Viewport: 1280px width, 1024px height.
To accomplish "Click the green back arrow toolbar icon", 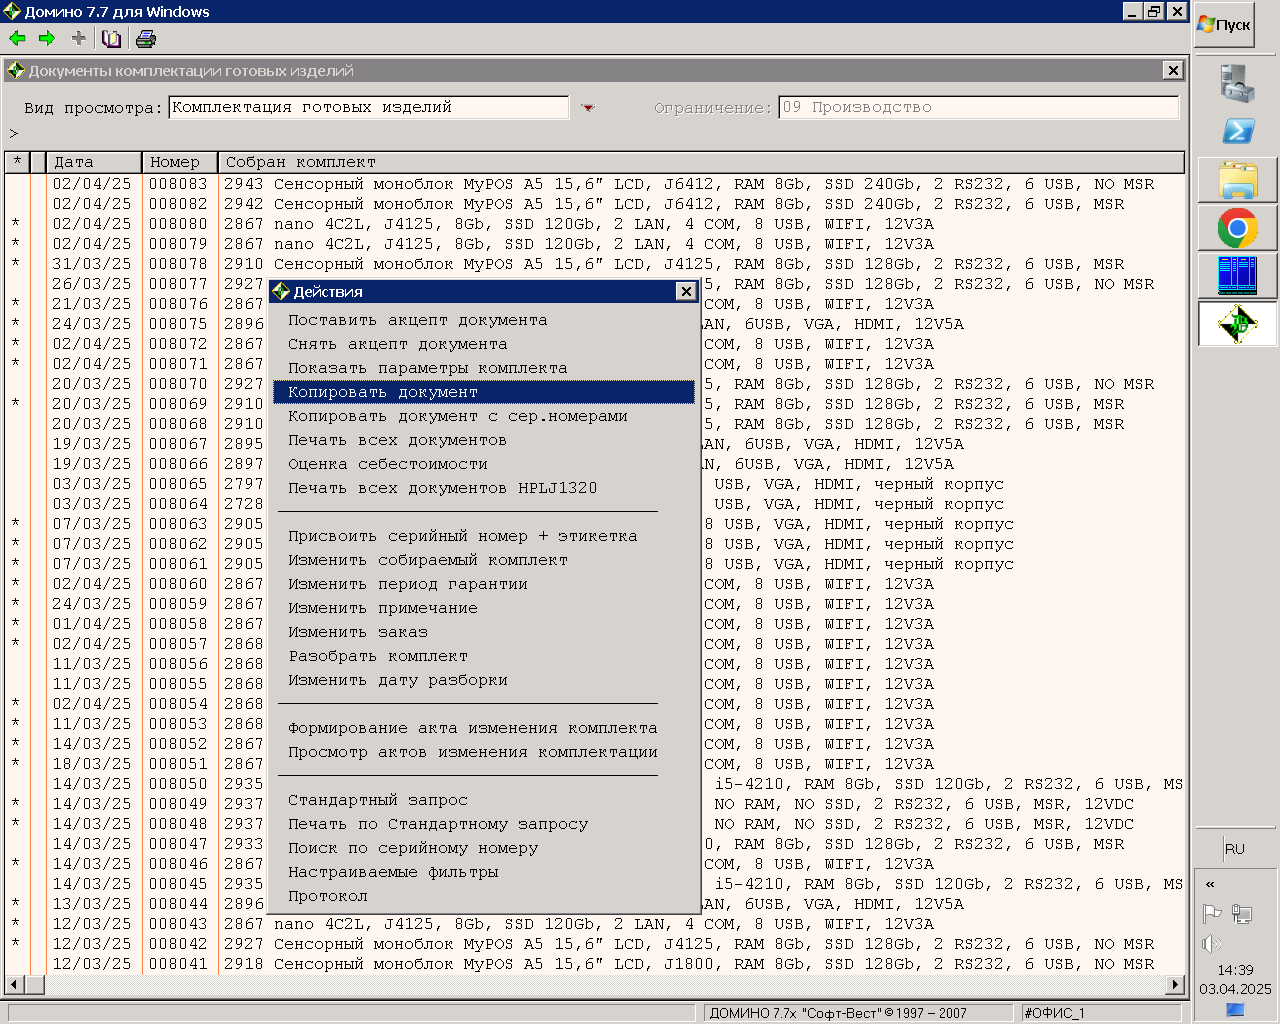I will coord(17,39).
